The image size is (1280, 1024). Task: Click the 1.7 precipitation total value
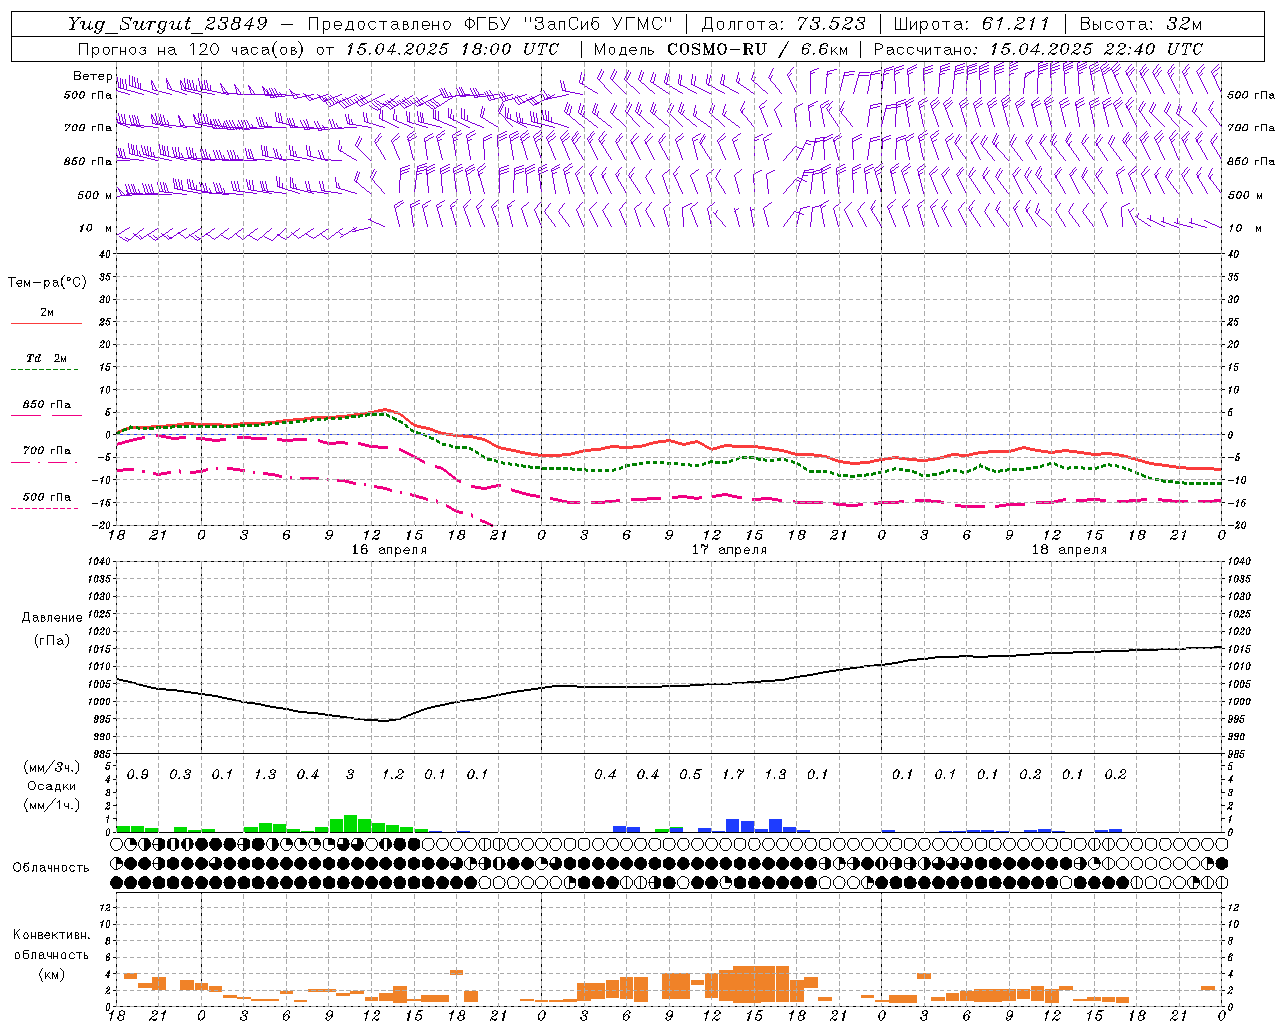pos(733,774)
